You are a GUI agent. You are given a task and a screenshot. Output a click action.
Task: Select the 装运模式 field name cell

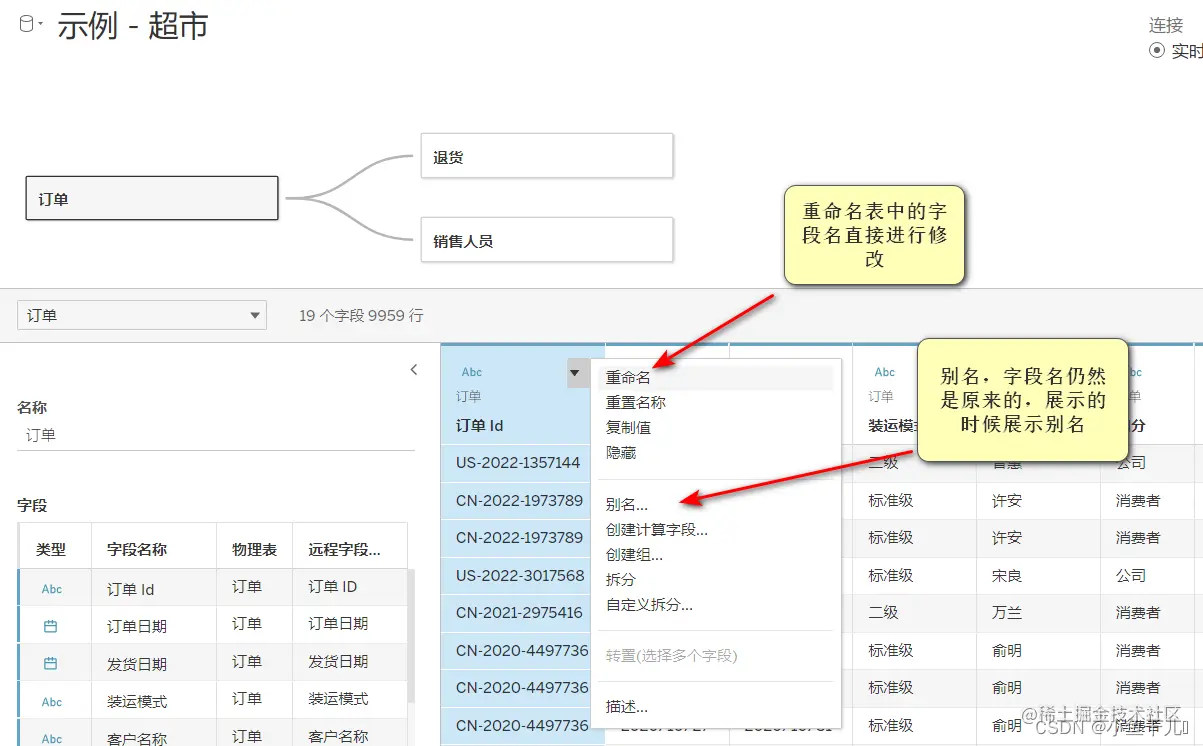tap(154, 701)
